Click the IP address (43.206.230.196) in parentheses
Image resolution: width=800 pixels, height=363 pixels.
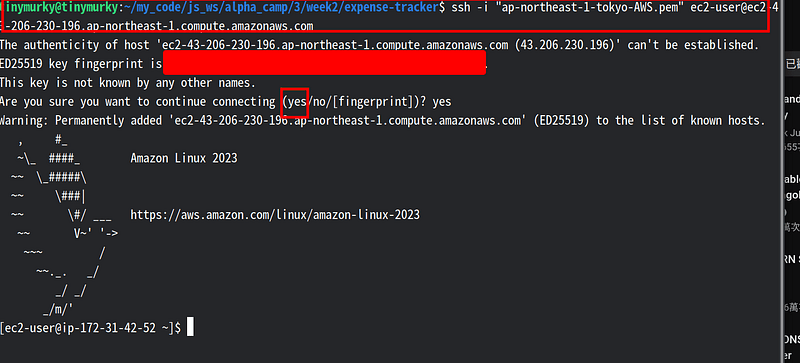(568, 45)
